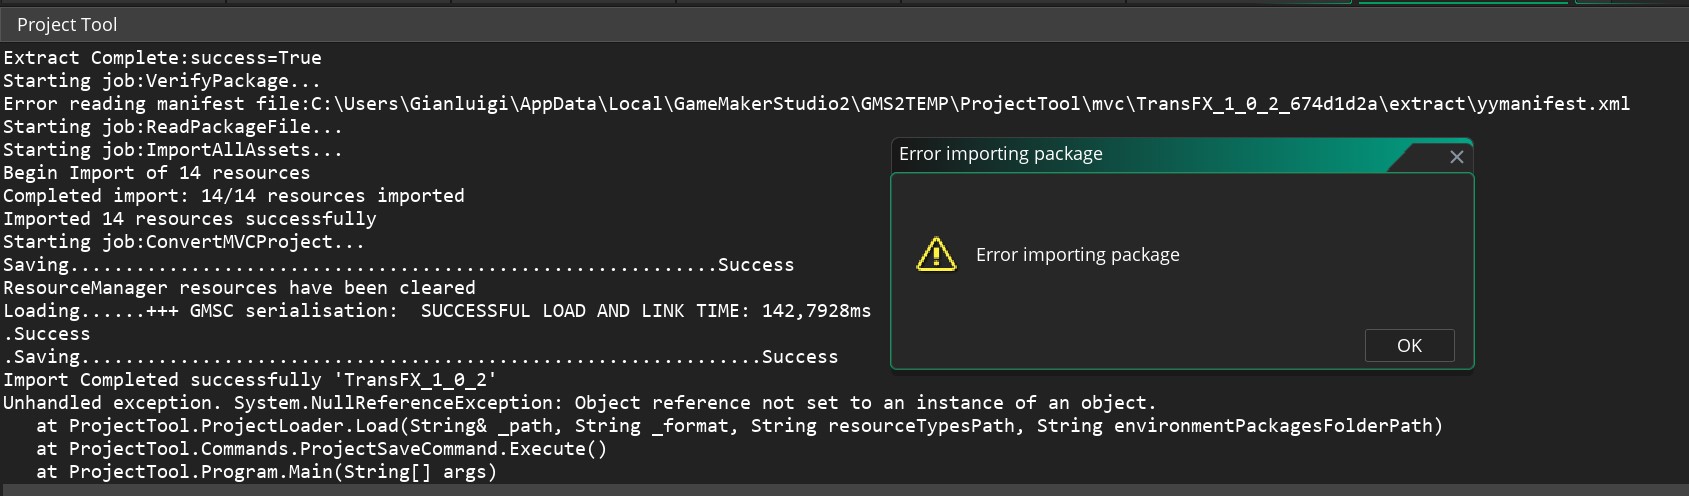Click the OK button in error dialog
The height and width of the screenshot is (496, 1689).
point(1409,345)
